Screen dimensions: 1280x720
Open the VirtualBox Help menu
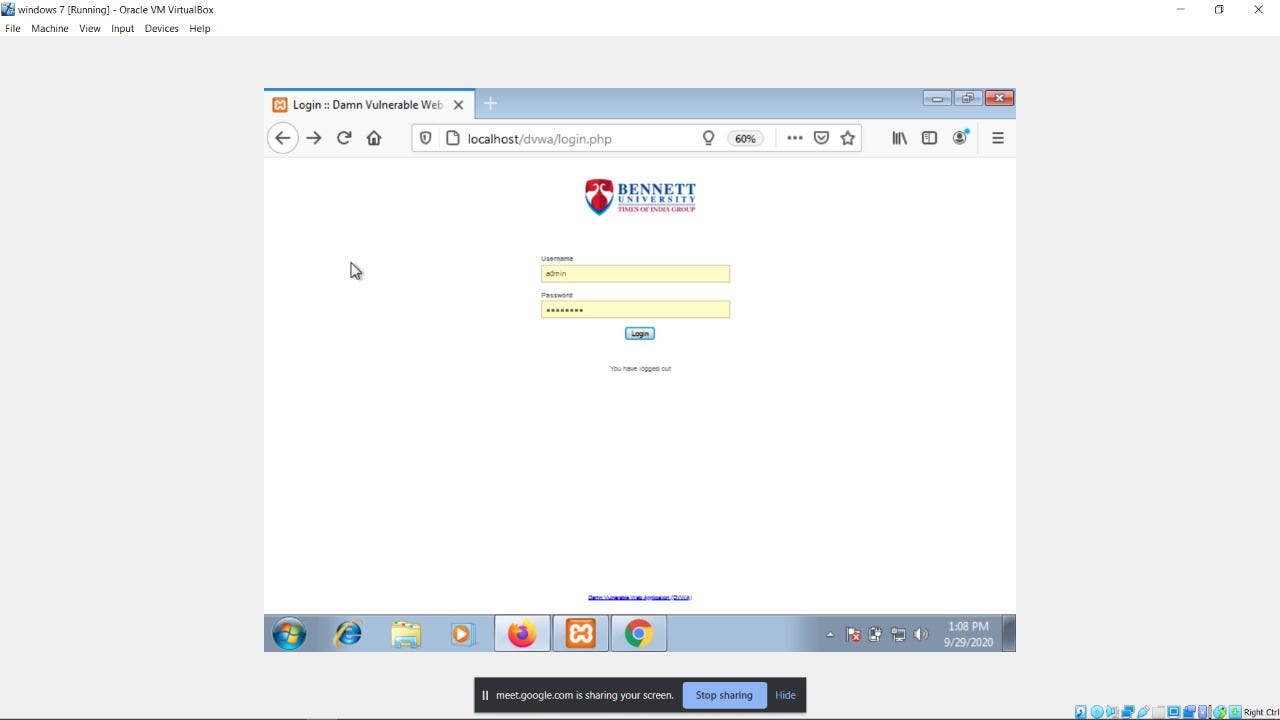pos(200,28)
